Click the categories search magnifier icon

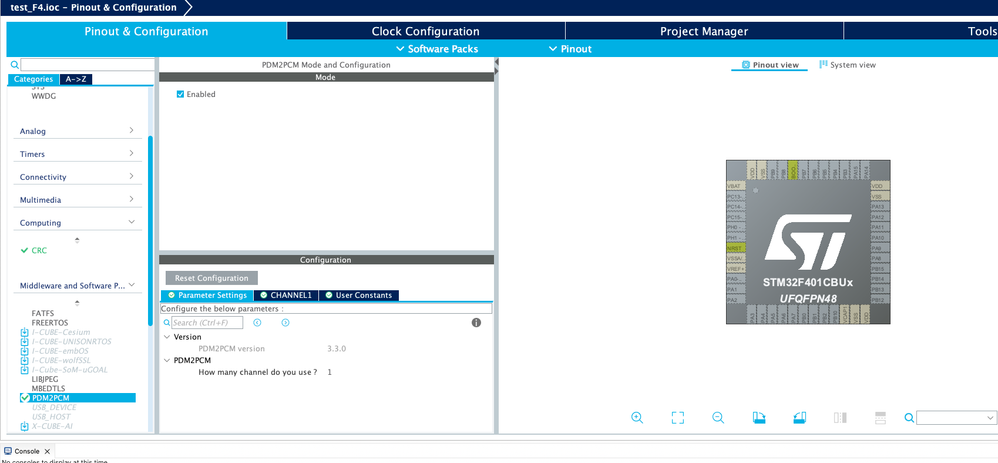[15, 65]
